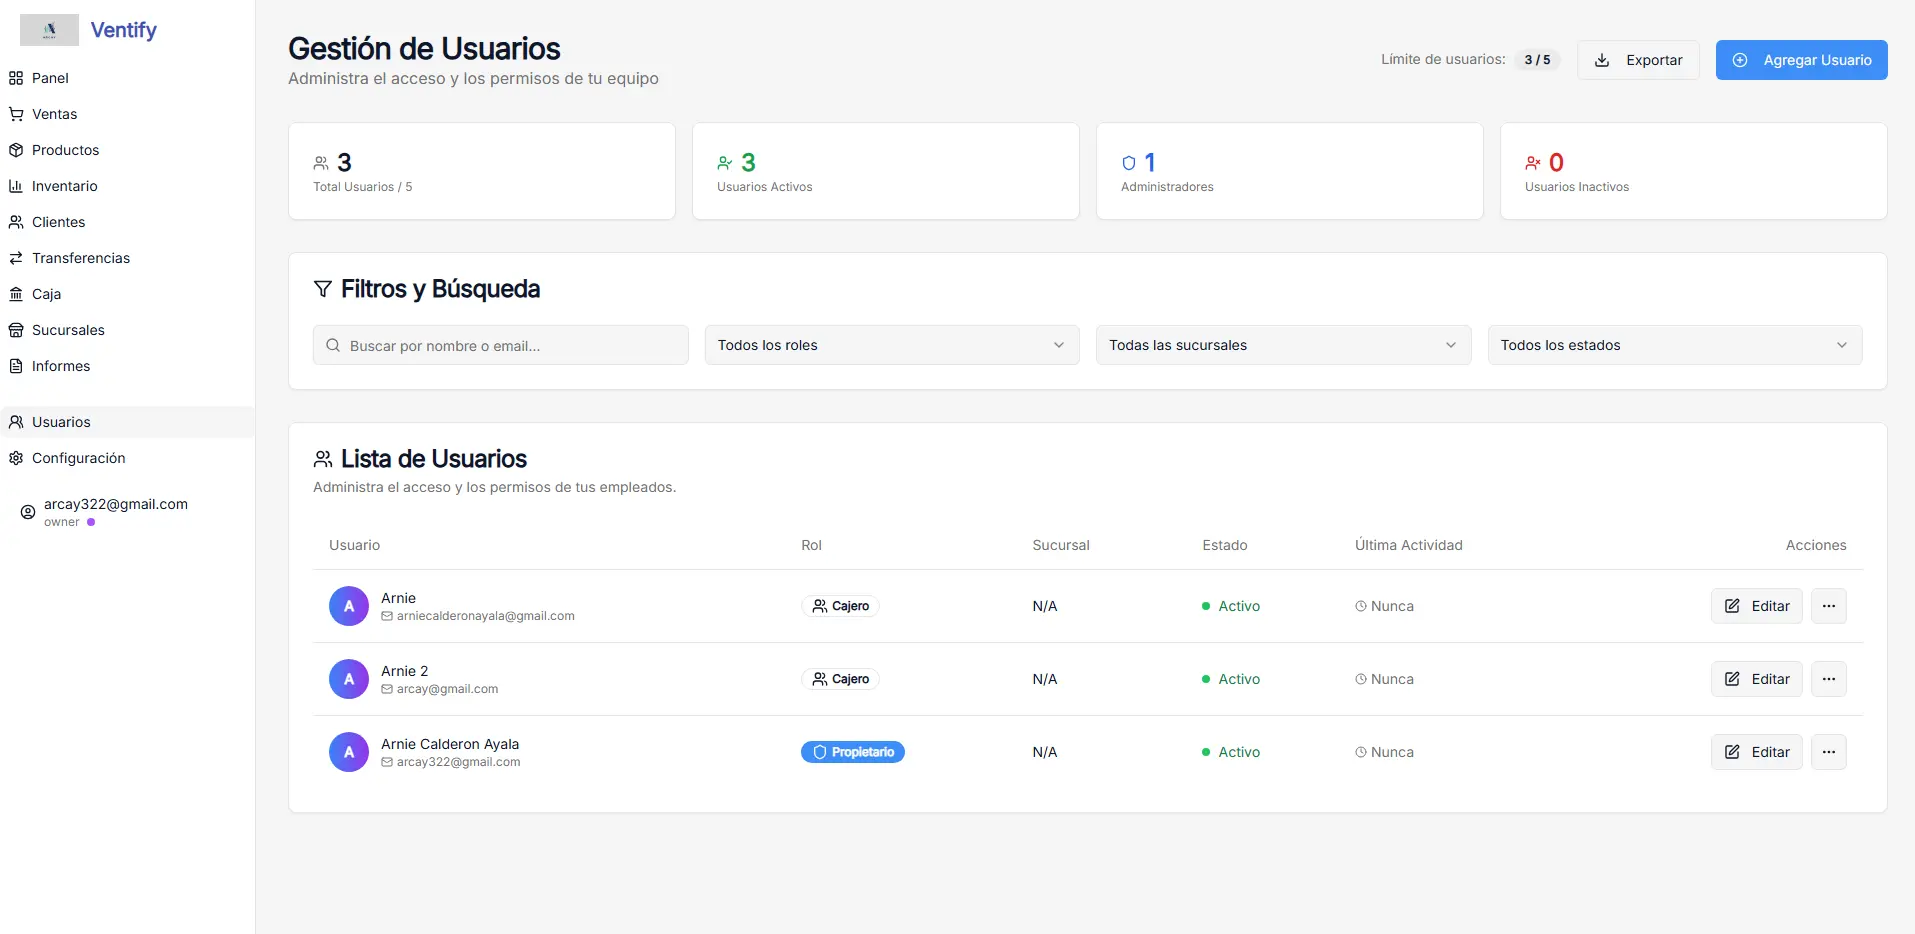The width and height of the screenshot is (1915, 934).
Task: Edit the Arnie user entry
Action: 1756,606
